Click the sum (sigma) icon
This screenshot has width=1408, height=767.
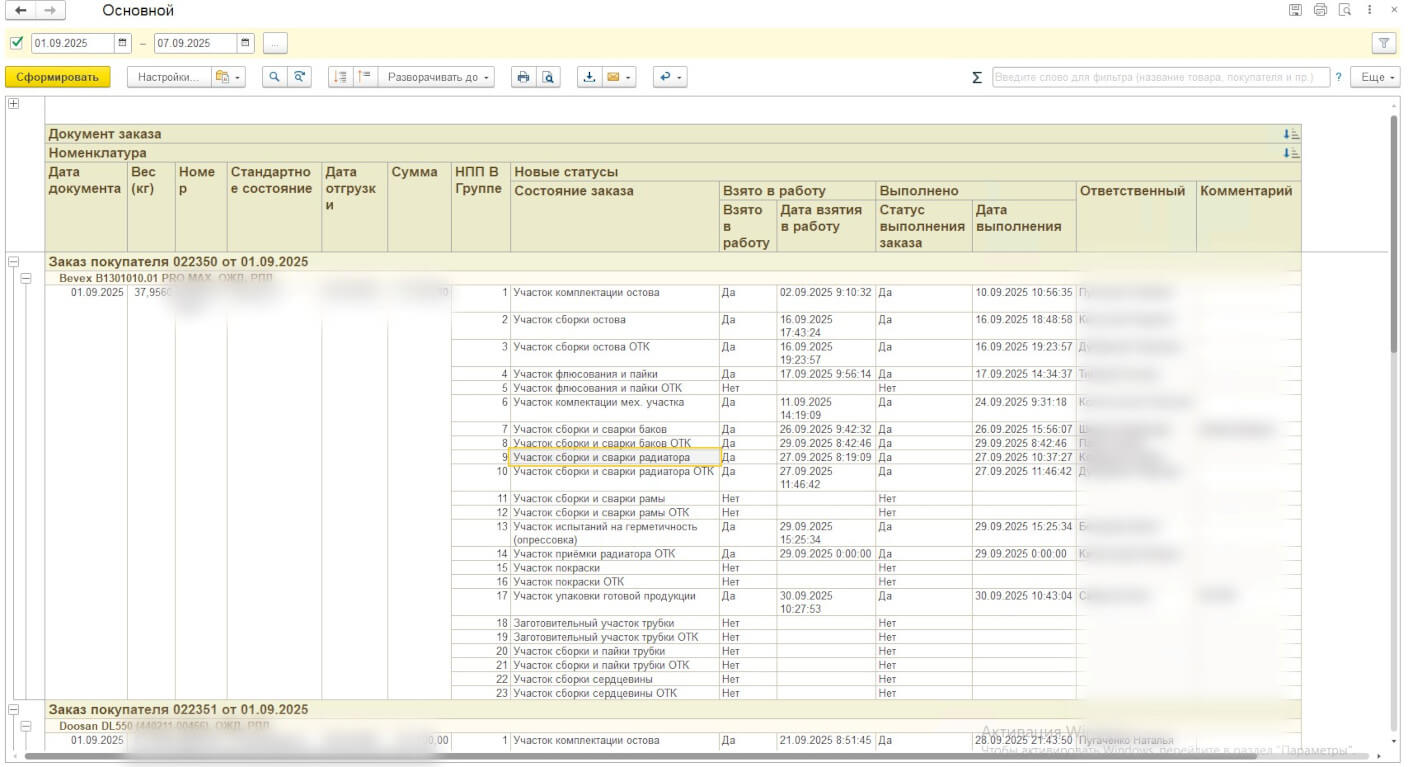[977, 78]
